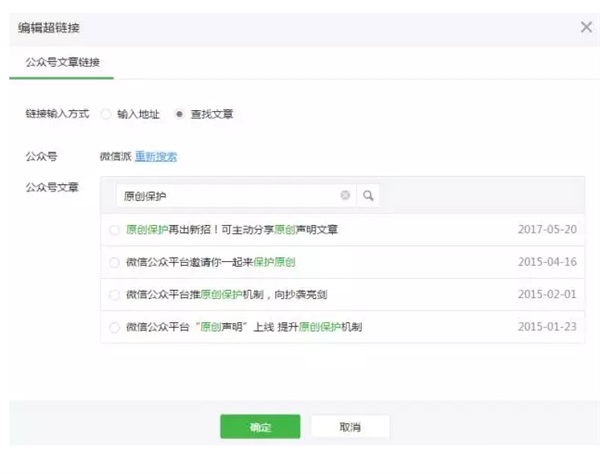Clear the search field with the X icon
Viewport: 600px width, 474px height.
point(345,196)
